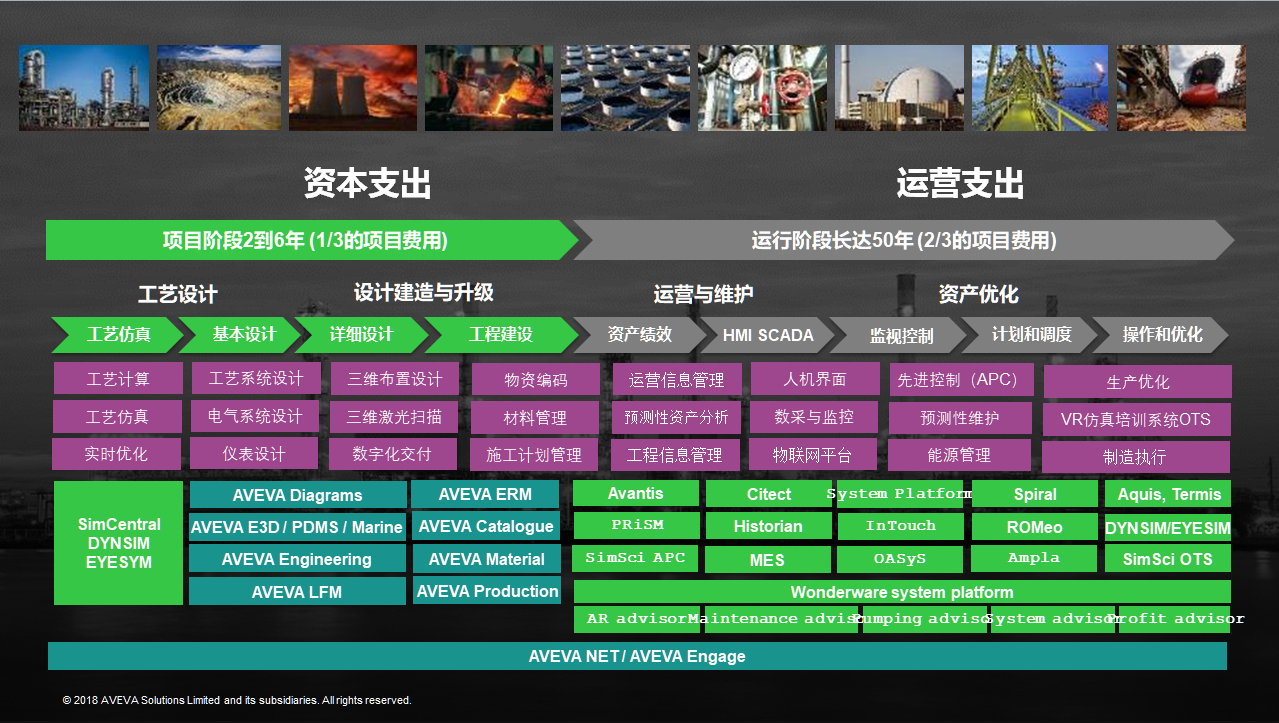Open the ship in dock thumbnail
Viewport: 1279px width, 723px height.
pyautogui.click(x=1181, y=88)
